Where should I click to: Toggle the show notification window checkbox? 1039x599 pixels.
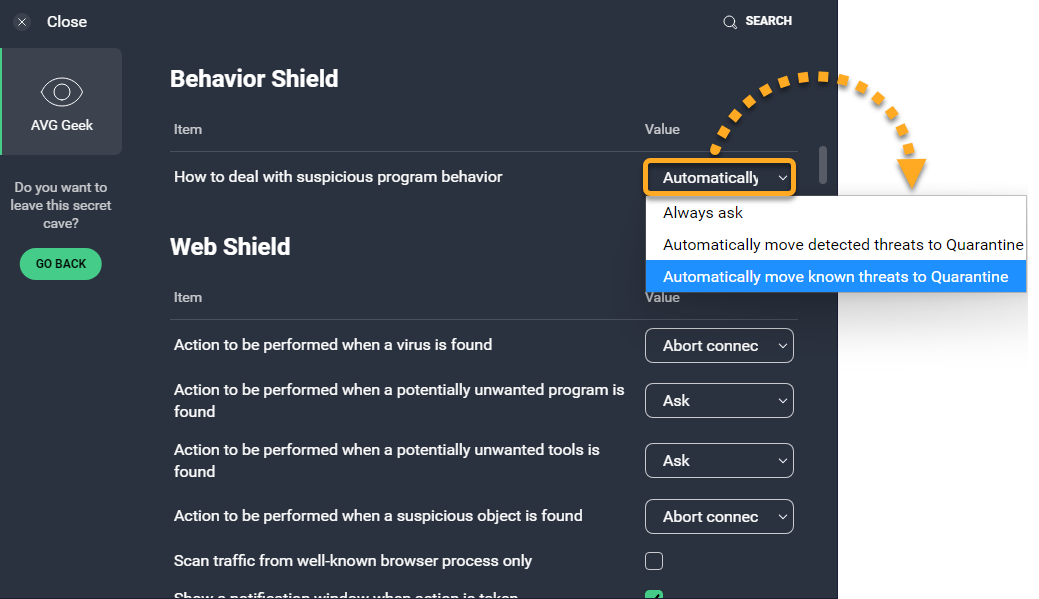pyautogui.click(x=654, y=596)
